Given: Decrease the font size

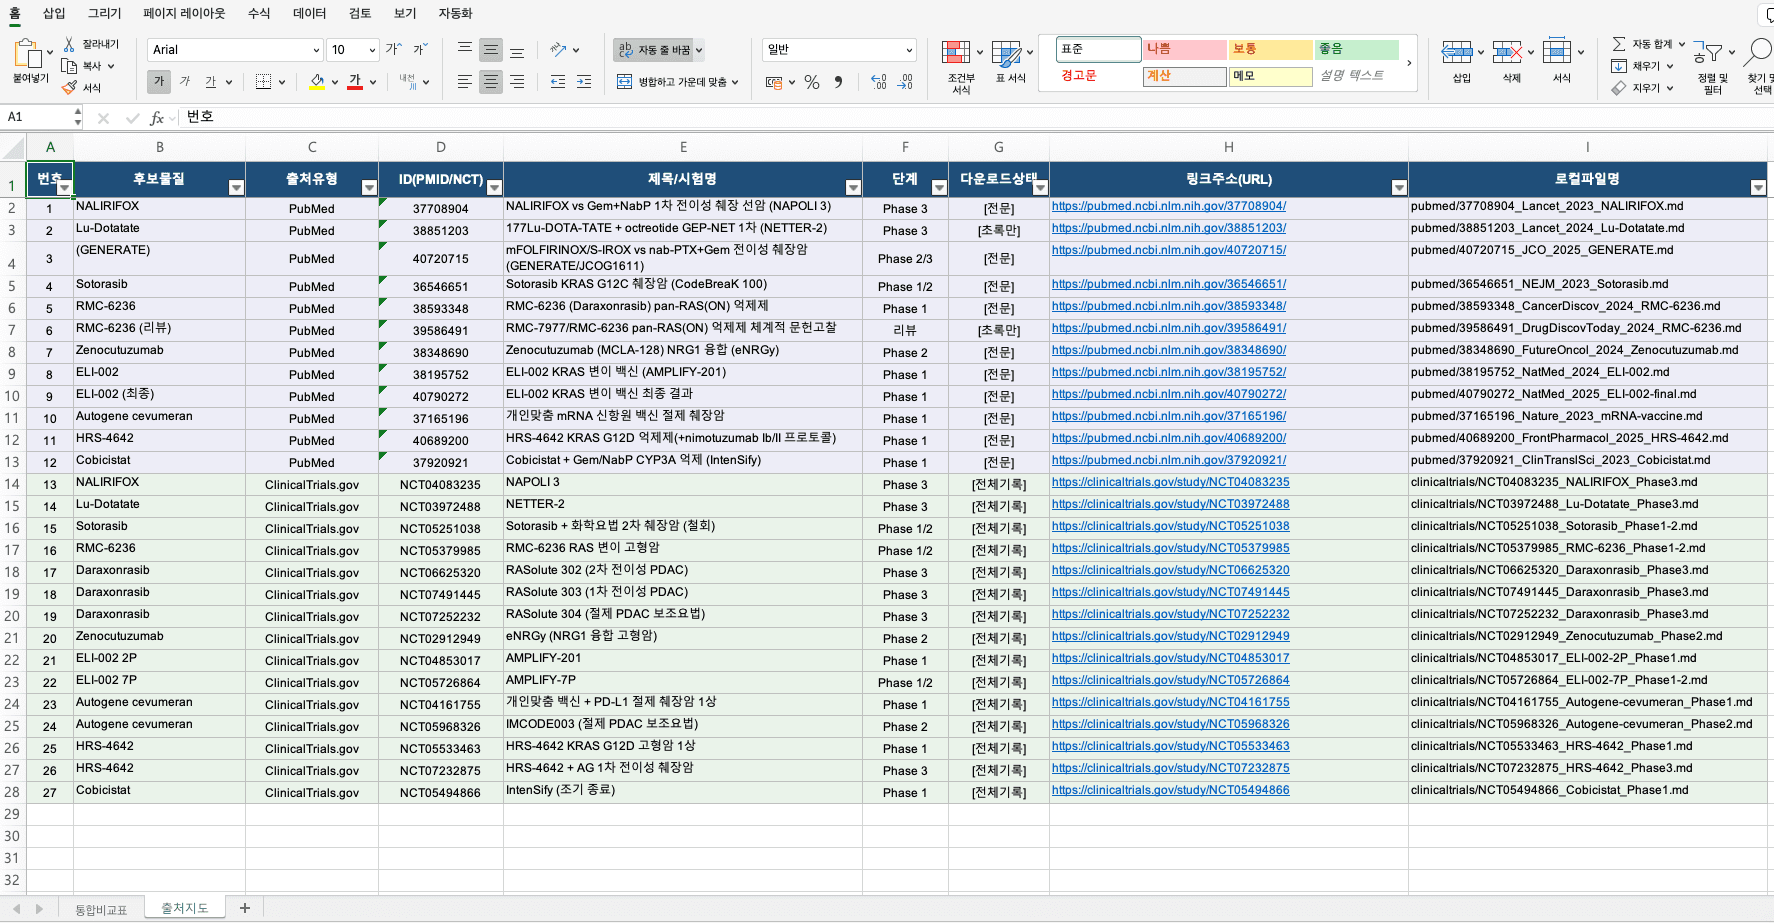Looking at the screenshot, I should click(420, 49).
